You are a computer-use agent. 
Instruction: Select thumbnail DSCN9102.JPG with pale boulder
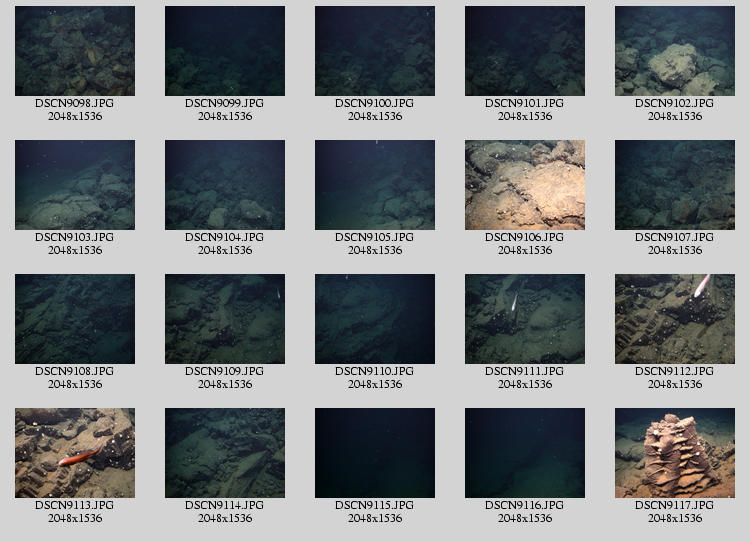675,51
